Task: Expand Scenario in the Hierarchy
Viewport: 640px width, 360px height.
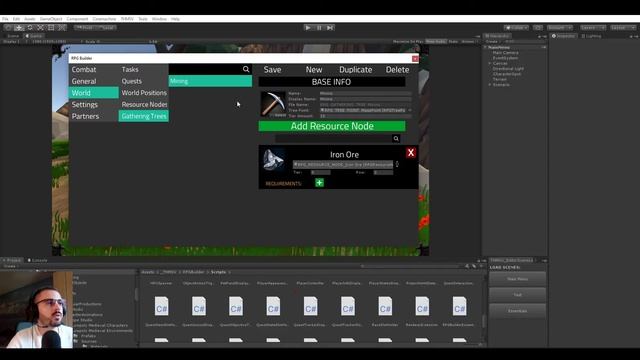Action: tap(490, 84)
